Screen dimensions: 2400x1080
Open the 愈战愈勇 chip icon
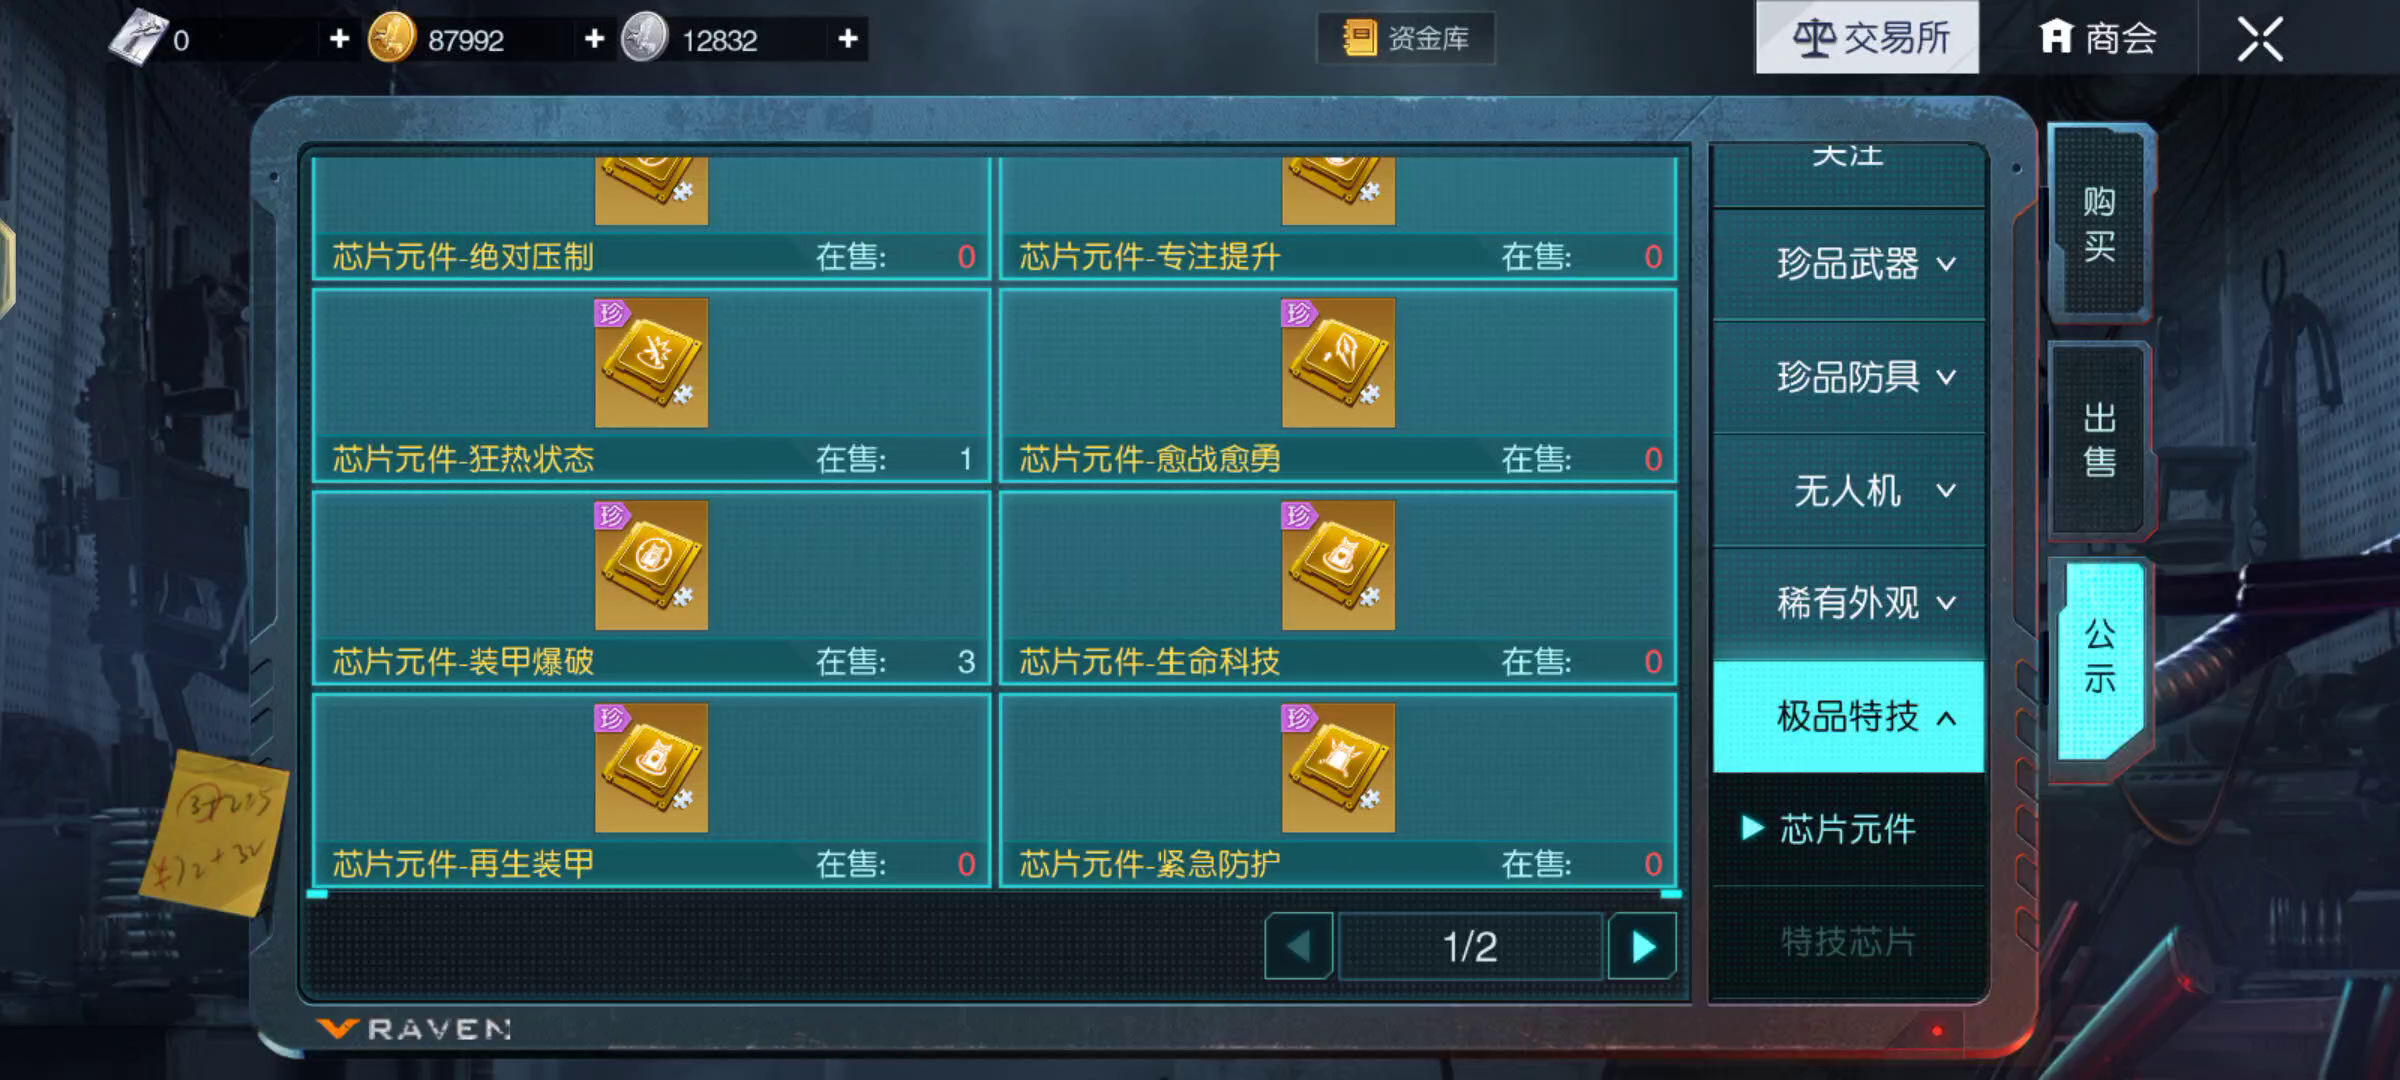pyautogui.click(x=1338, y=363)
